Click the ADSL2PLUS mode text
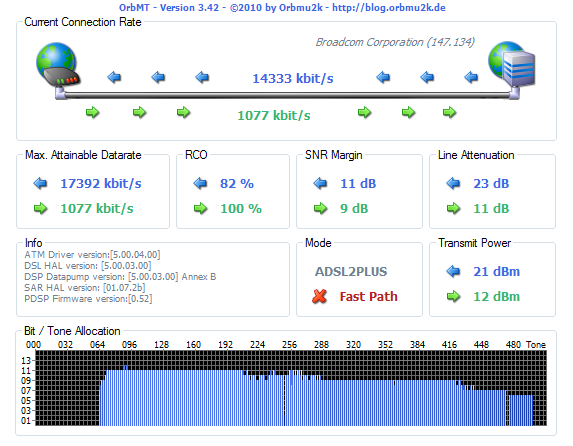Image resolution: width=573 pixels, height=446 pixels. pos(351,272)
